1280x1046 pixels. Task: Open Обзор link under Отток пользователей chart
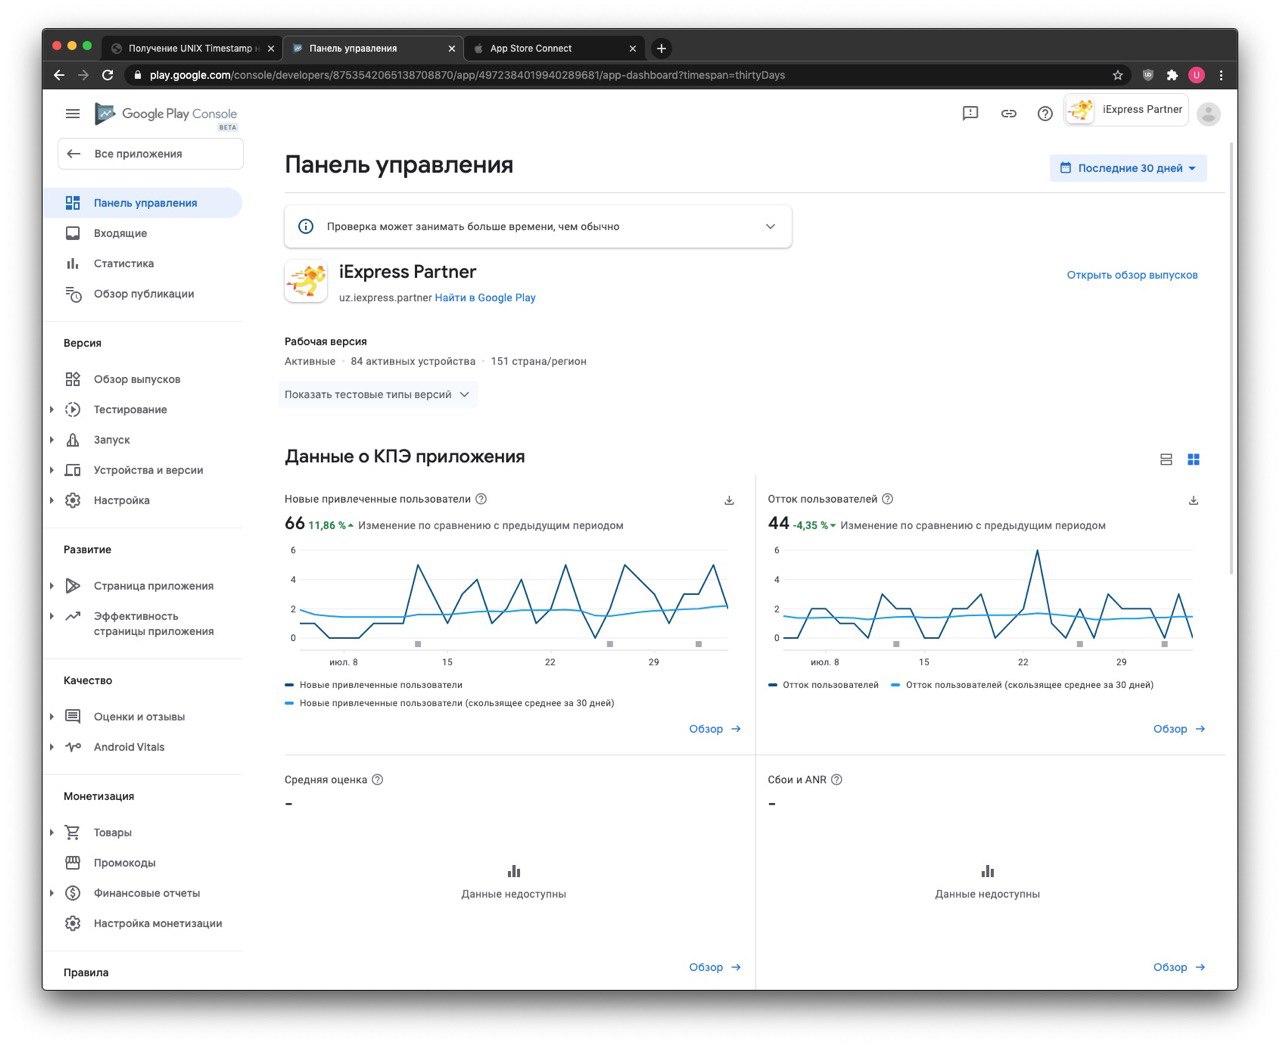pyautogui.click(x=1179, y=729)
